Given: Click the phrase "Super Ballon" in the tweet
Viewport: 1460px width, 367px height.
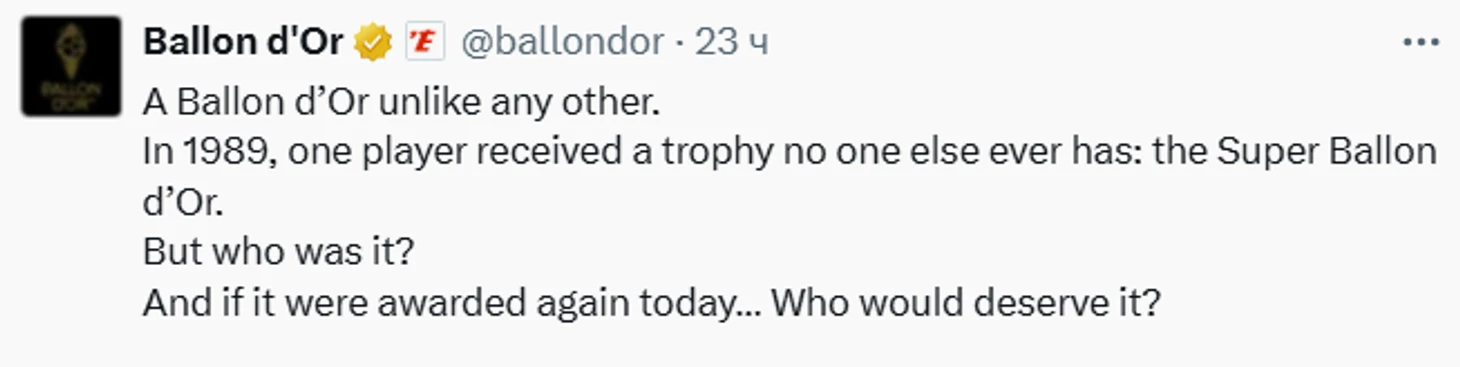Looking at the screenshot, I should [1327, 152].
